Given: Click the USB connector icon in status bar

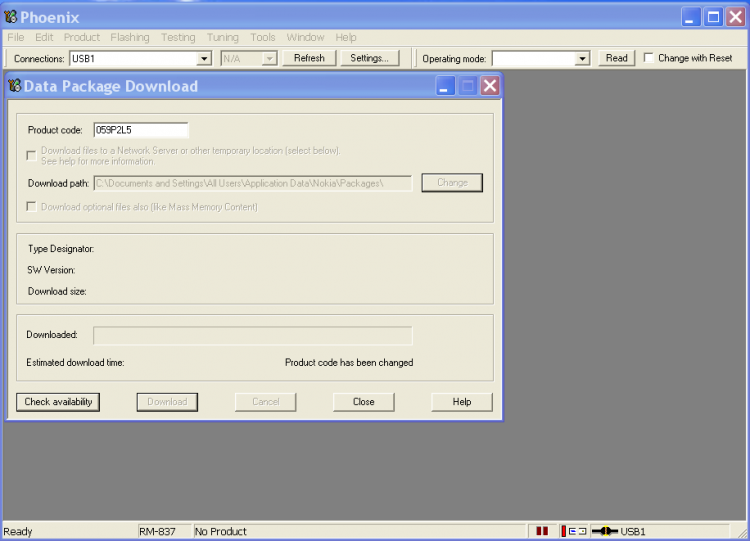Looking at the screenshot, I should tap(605, 531).
